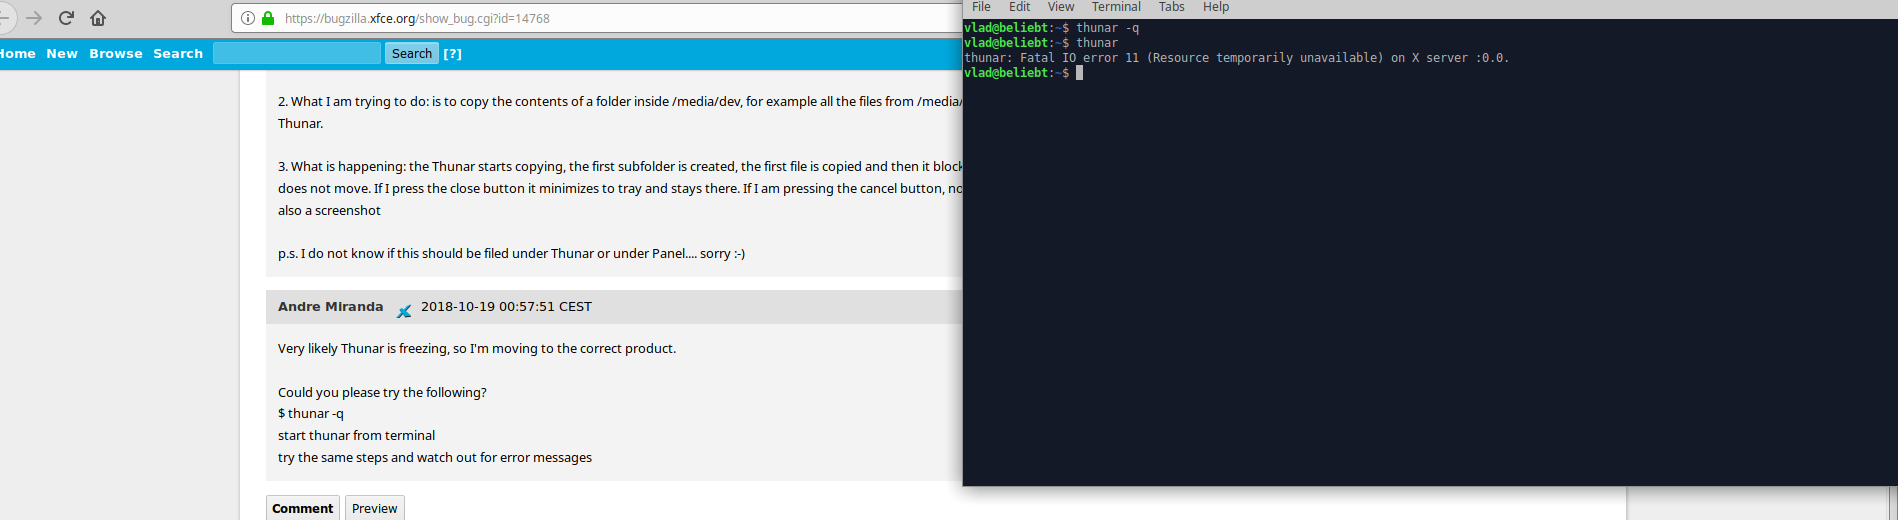Open the terminal File menu
Screen dimensions: 1898x520
pyautogui.click(x=981, y=7)
